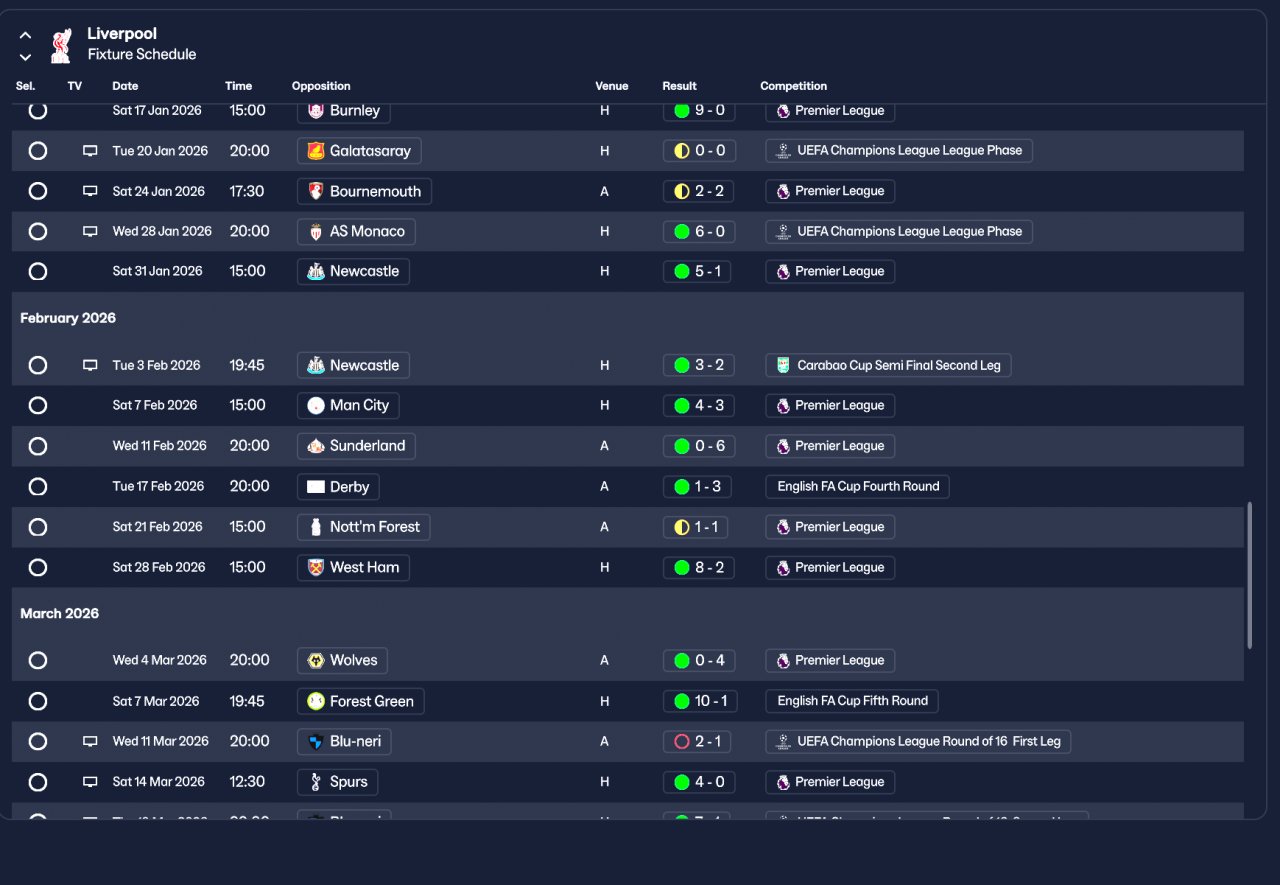
Task: Click the Premier League icon in the Man City row
Action: [x=783, y=405]
